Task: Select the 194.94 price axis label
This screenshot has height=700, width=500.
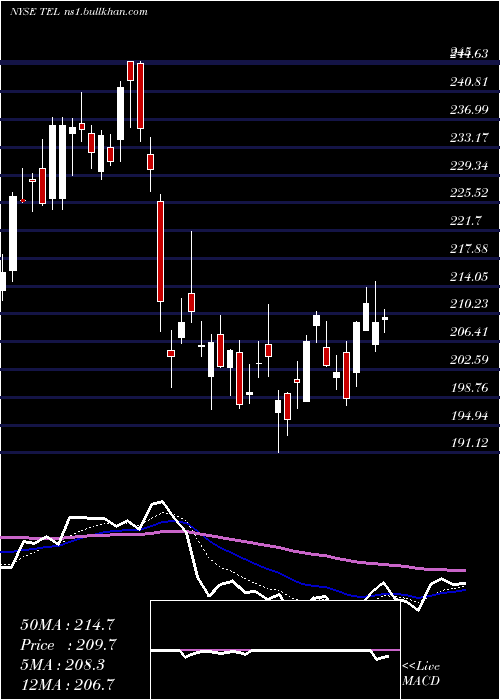Action: click(469, 416)
